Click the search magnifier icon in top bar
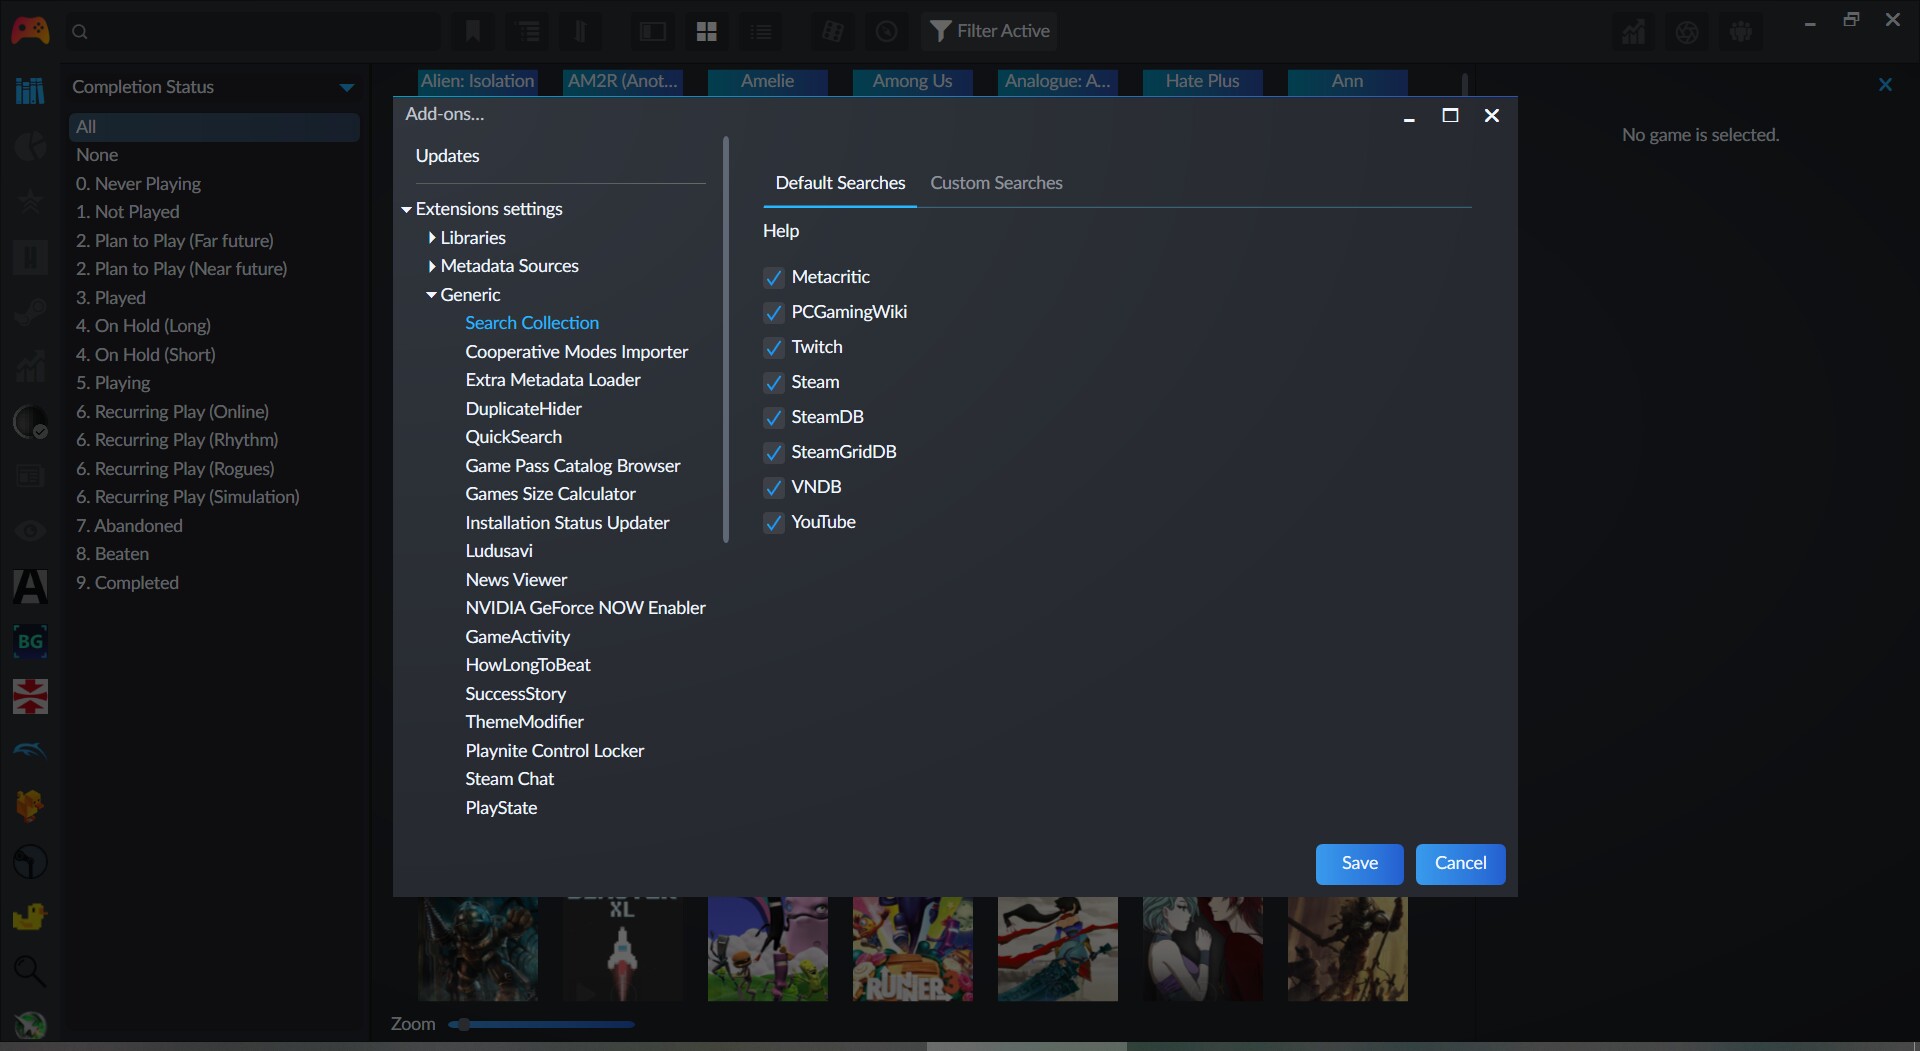Image resolution: width=1920 pixels, height=1051 pixels. [x=80, y=32]
